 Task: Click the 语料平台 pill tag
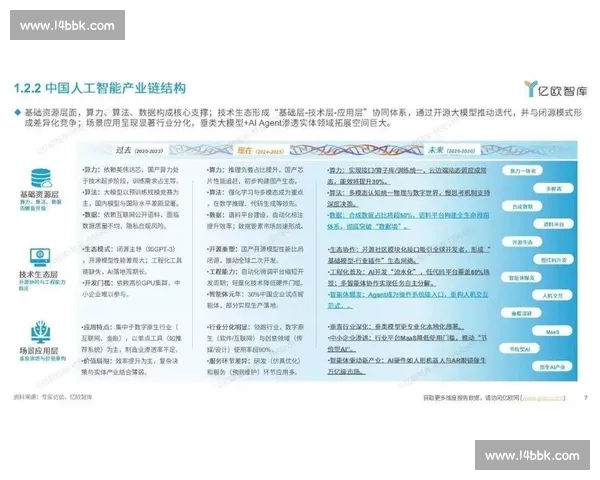point(554,224)
